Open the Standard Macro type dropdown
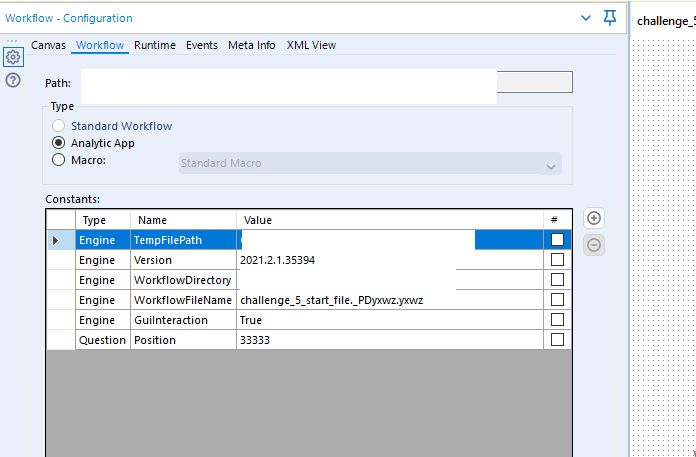The image size is (696, 457). [370, 163]
